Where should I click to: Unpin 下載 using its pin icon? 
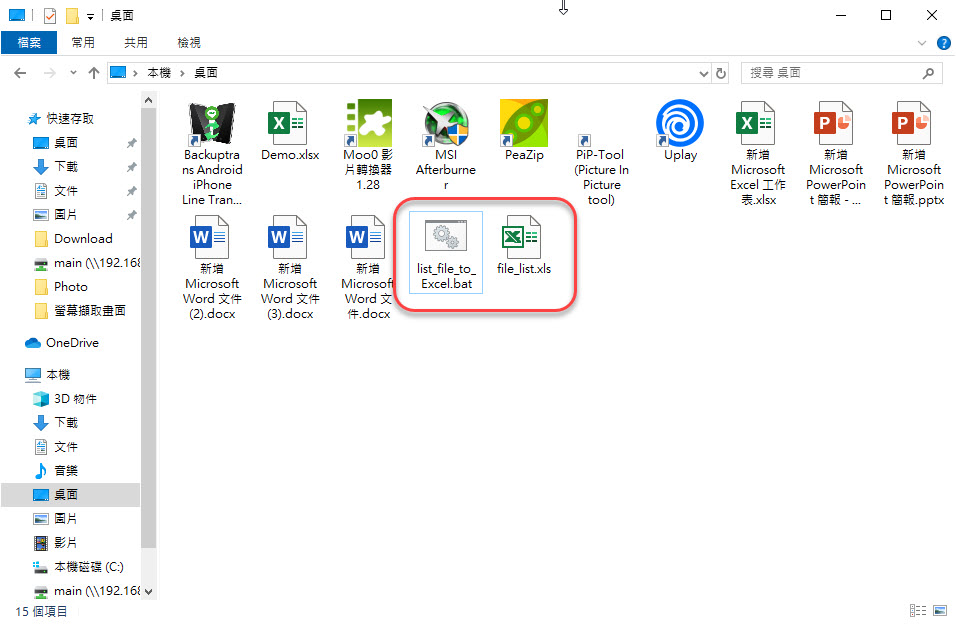131,167
